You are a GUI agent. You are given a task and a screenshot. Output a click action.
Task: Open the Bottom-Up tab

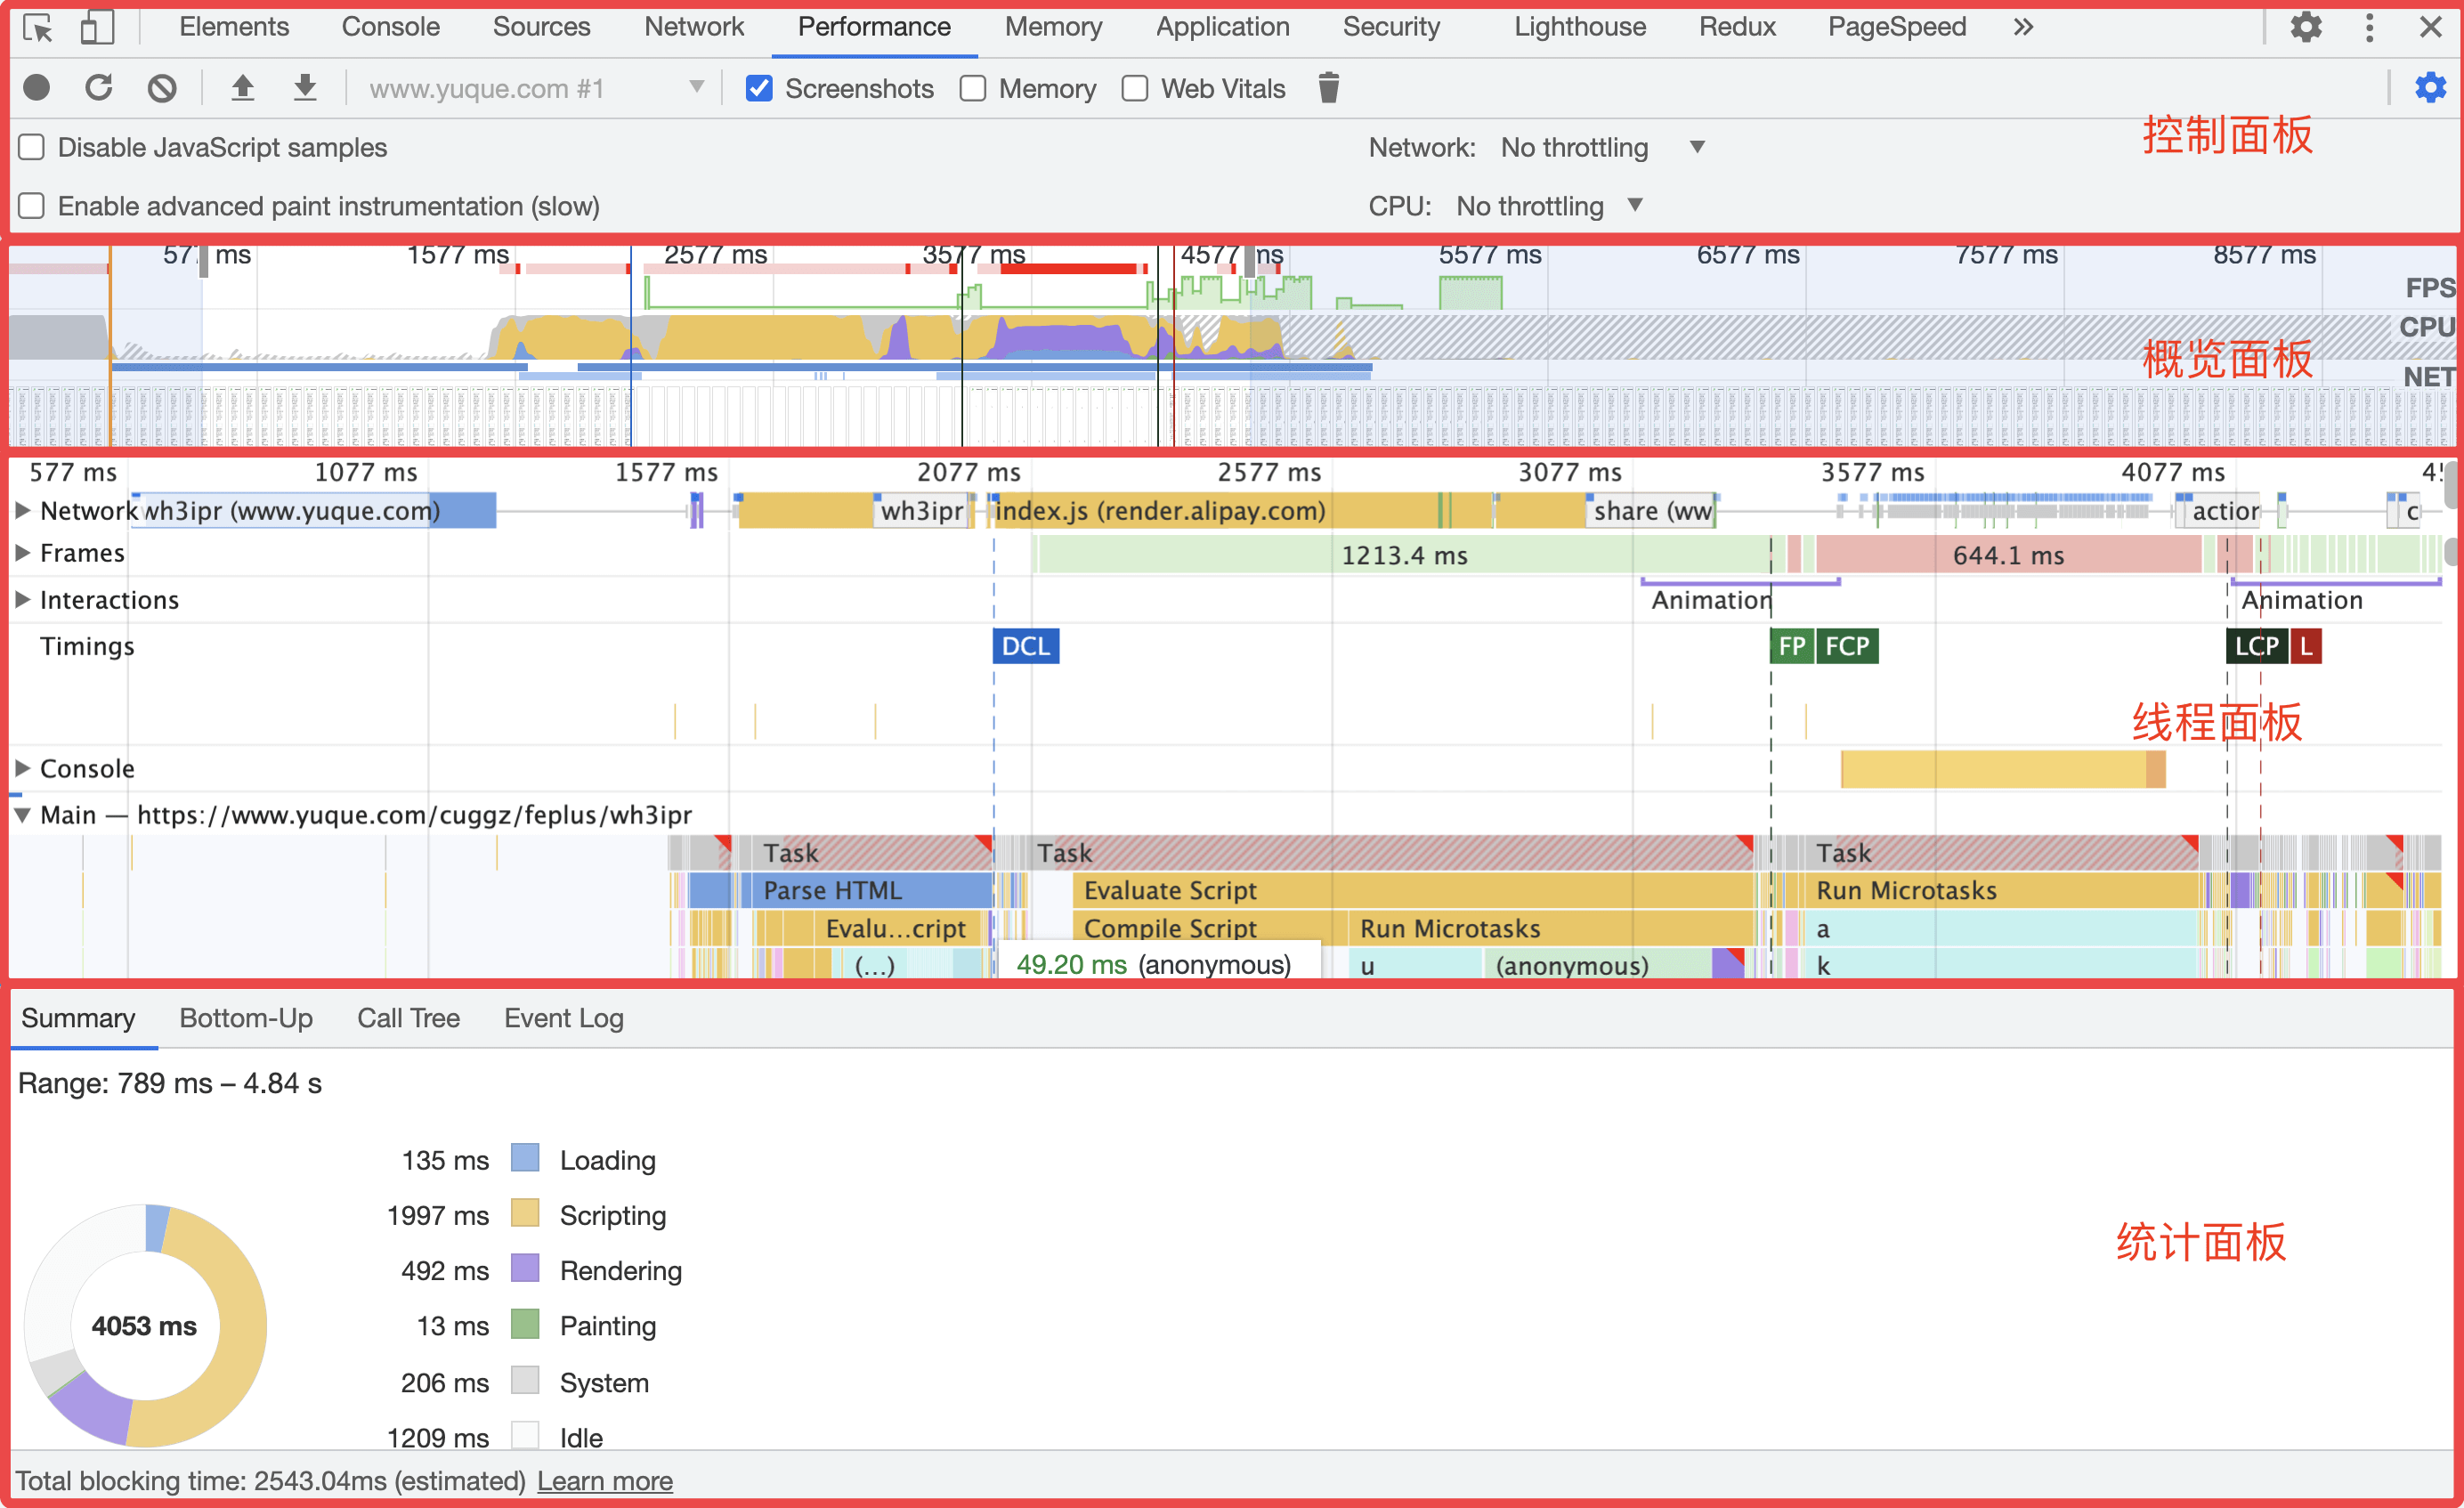pos(246,1018)
